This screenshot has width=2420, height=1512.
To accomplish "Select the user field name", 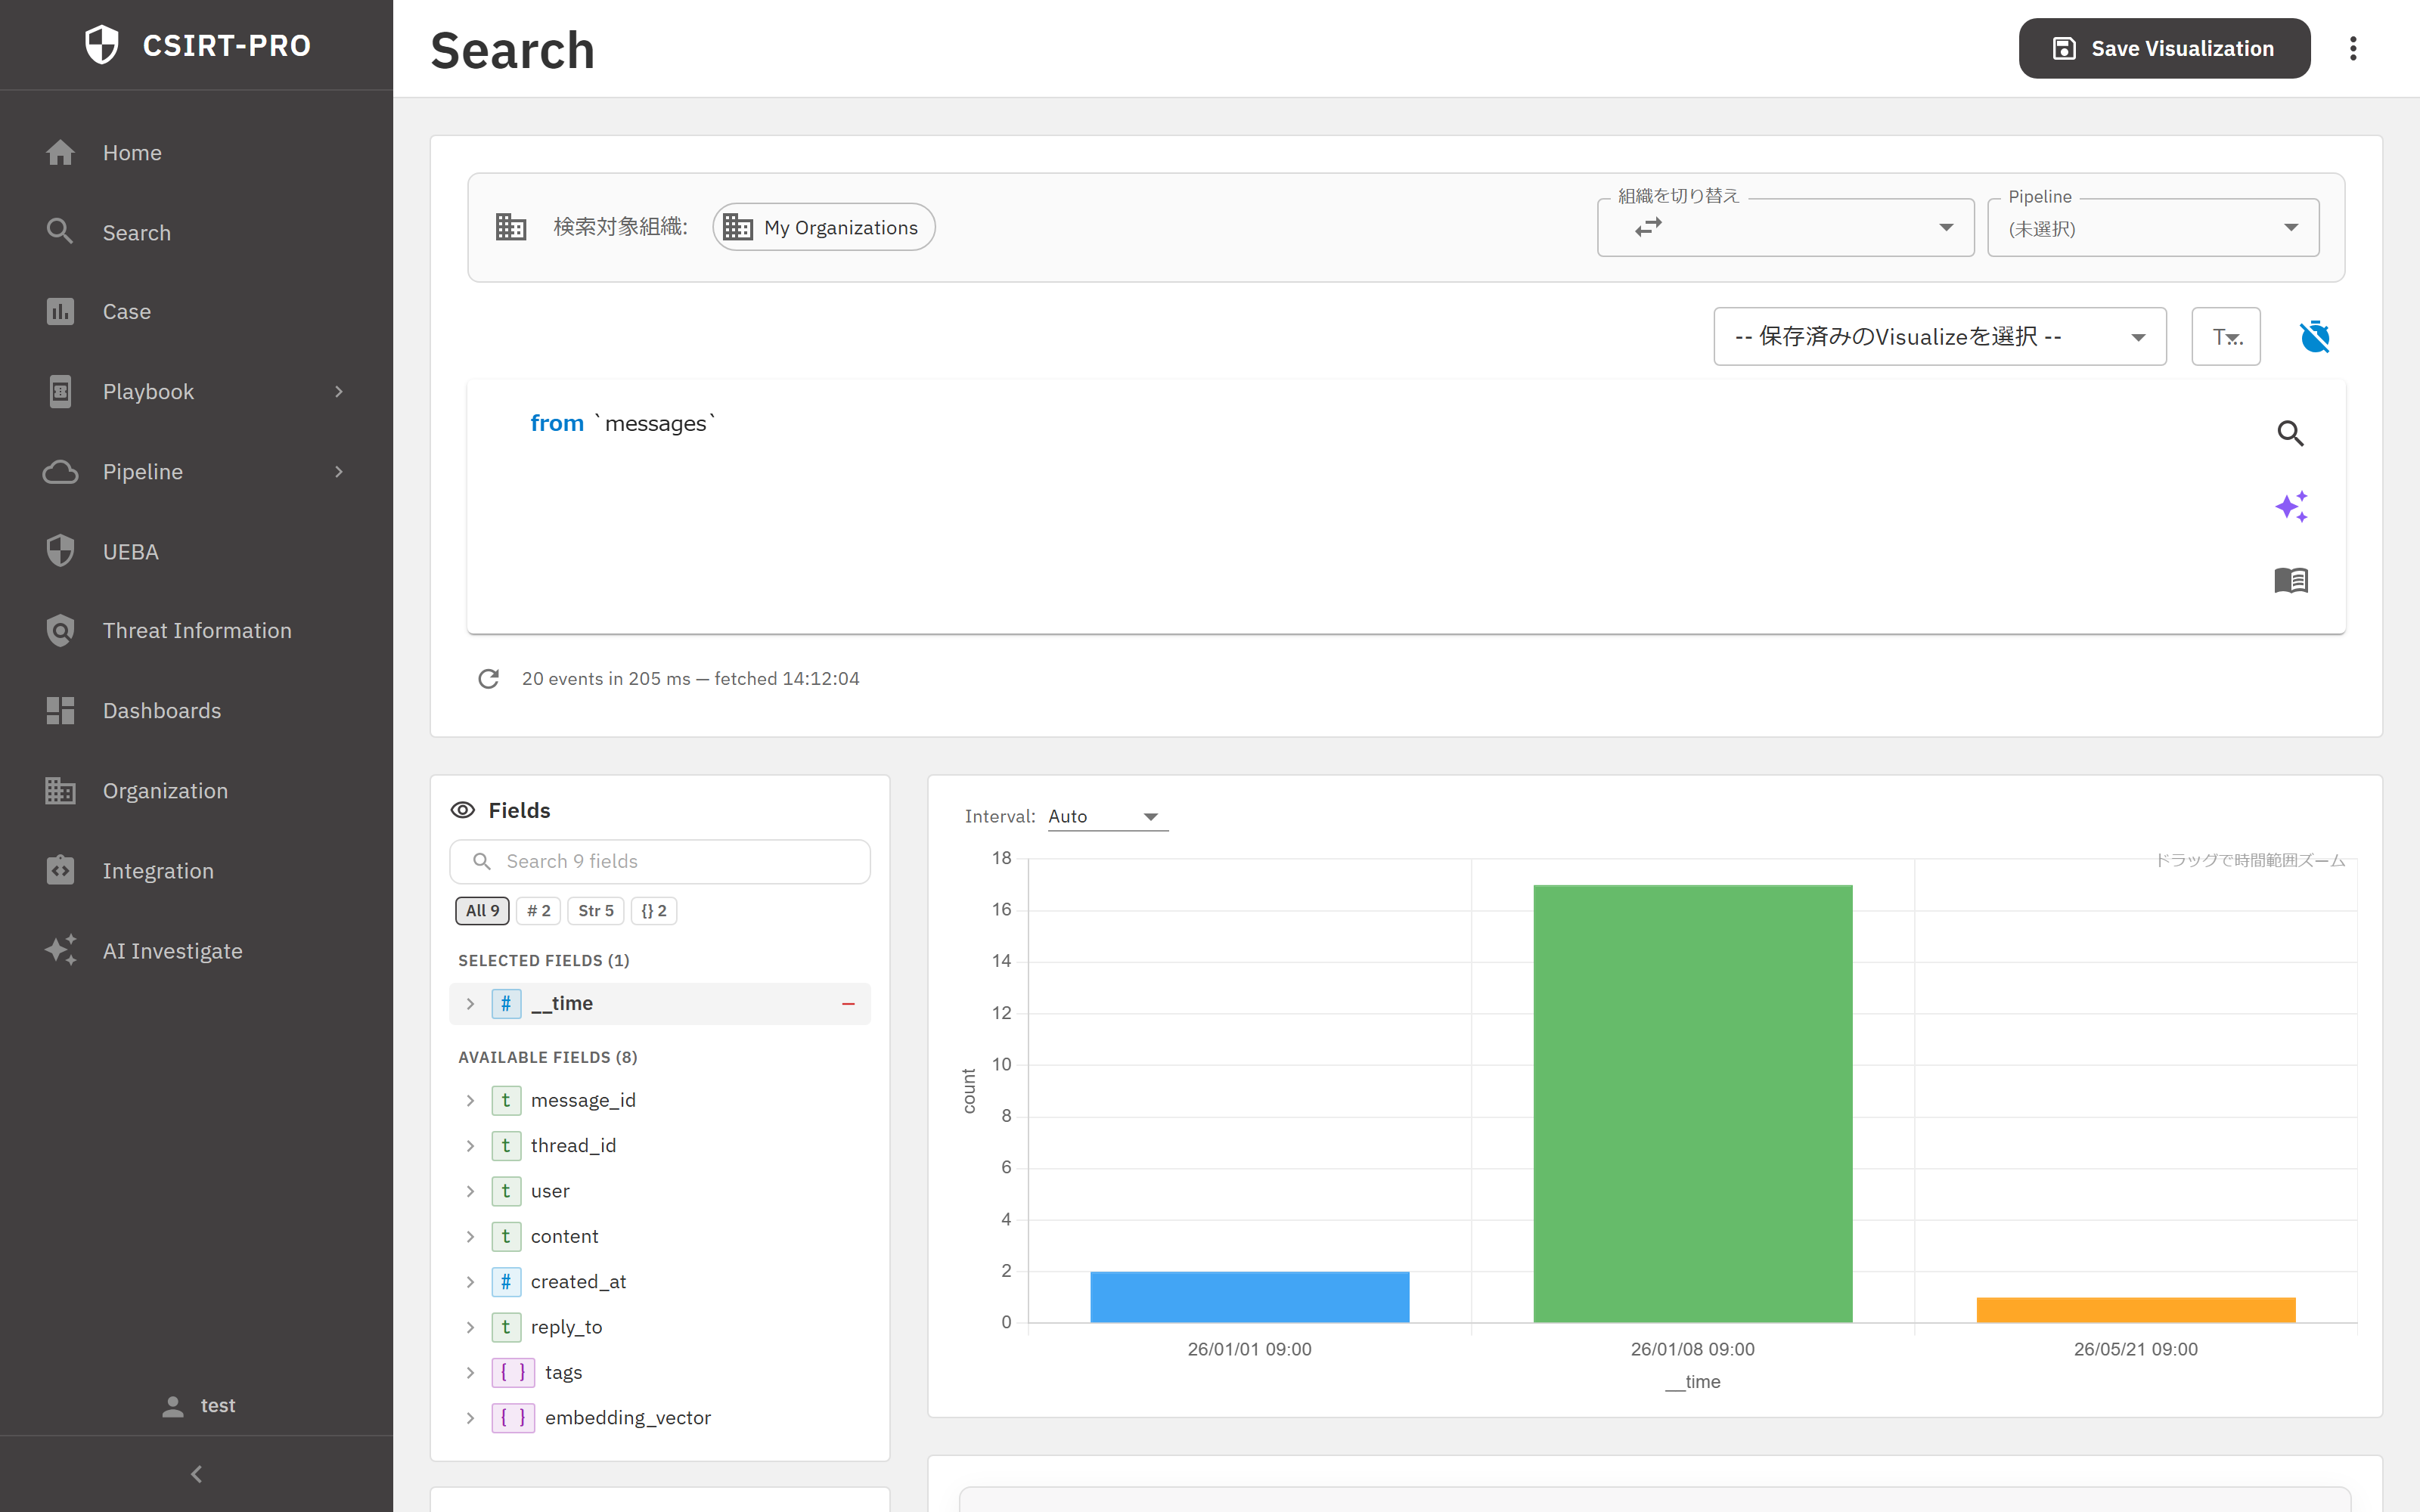I will 550,1191.
